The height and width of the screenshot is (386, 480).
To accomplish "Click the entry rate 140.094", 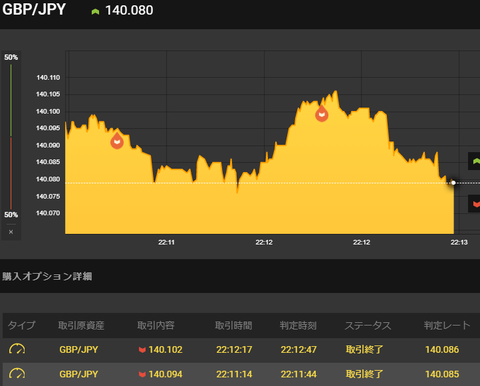I will tap(166, 374).
